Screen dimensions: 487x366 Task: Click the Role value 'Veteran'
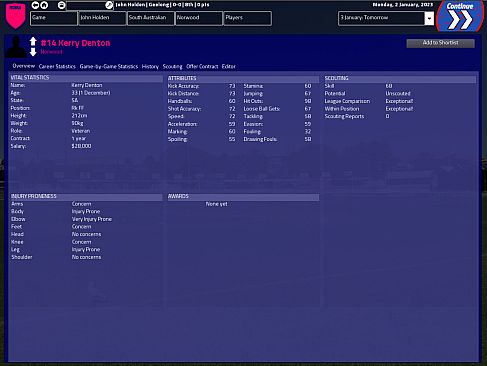click(x=81, y=131)
